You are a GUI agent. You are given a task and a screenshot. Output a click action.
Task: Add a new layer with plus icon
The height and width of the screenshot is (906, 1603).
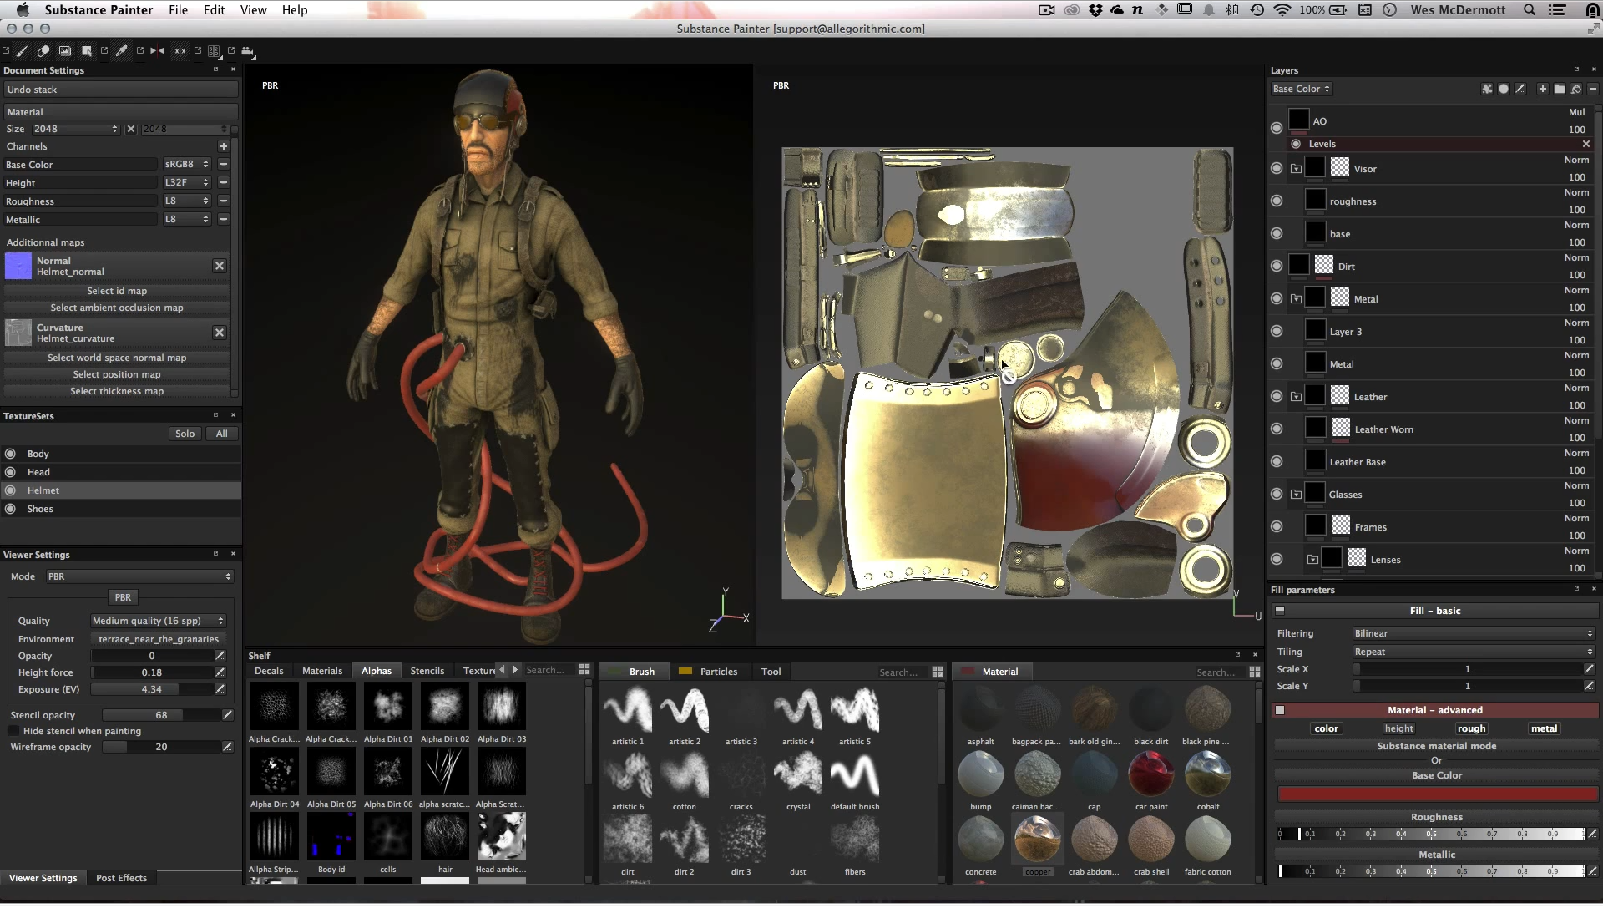1542,89
